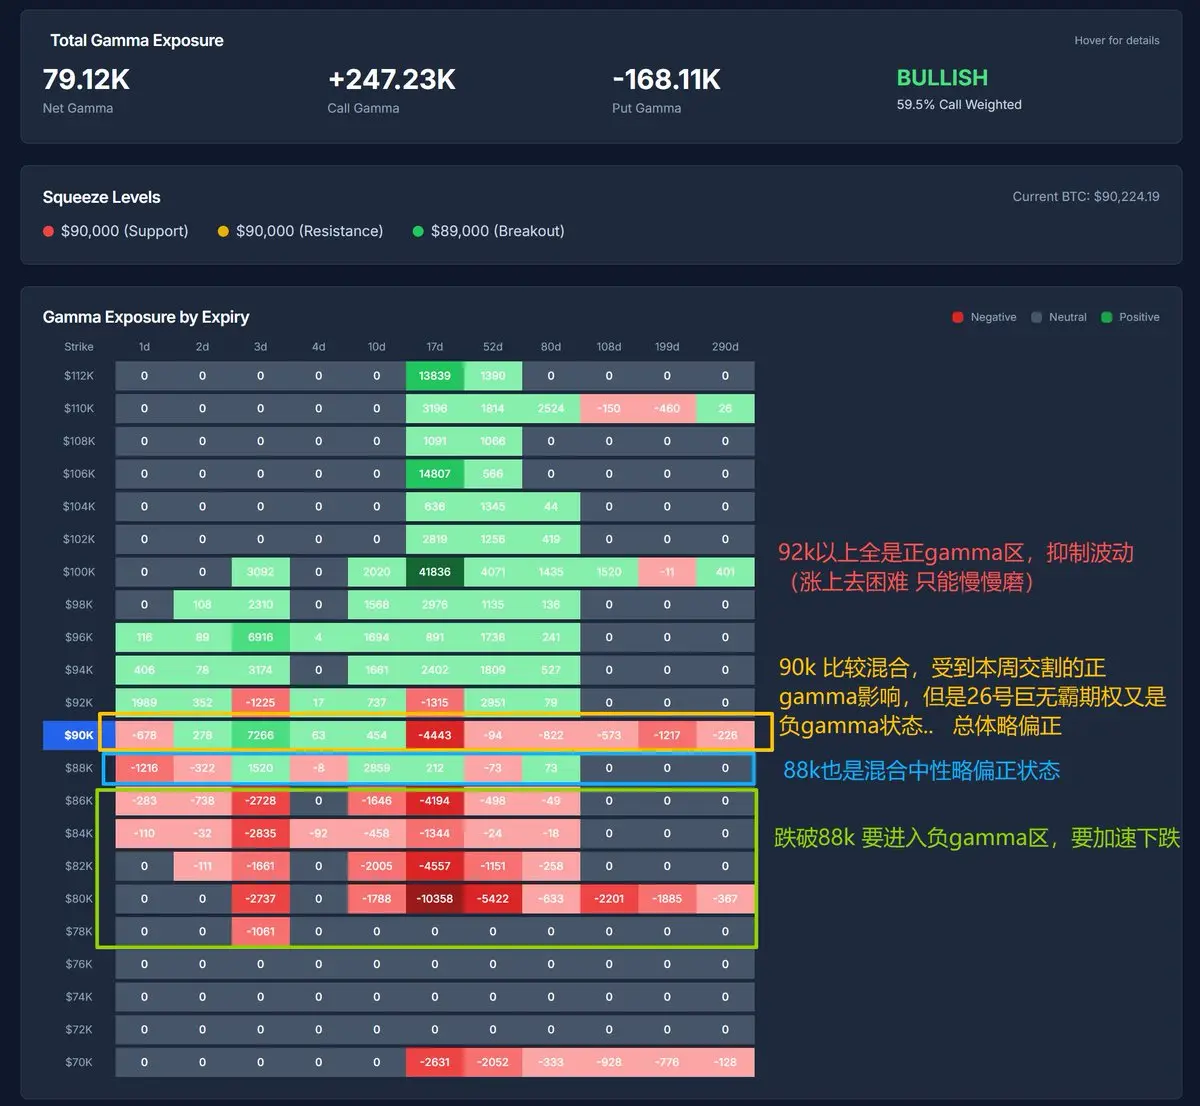The height and width of the screenshot is (1106, 1200).
Task: Click the green Positive legend dot
Action: [1106, 317]
